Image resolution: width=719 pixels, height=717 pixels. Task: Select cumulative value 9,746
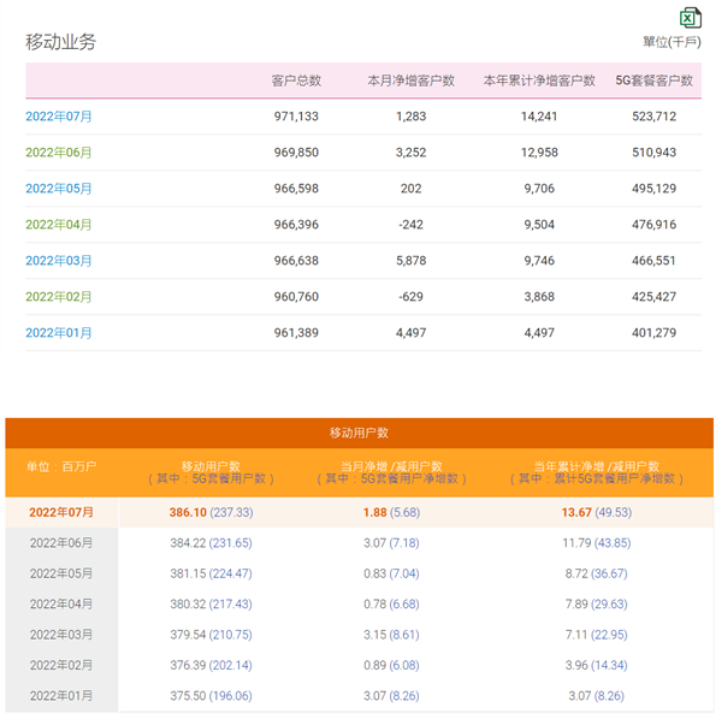pos(539,261)
